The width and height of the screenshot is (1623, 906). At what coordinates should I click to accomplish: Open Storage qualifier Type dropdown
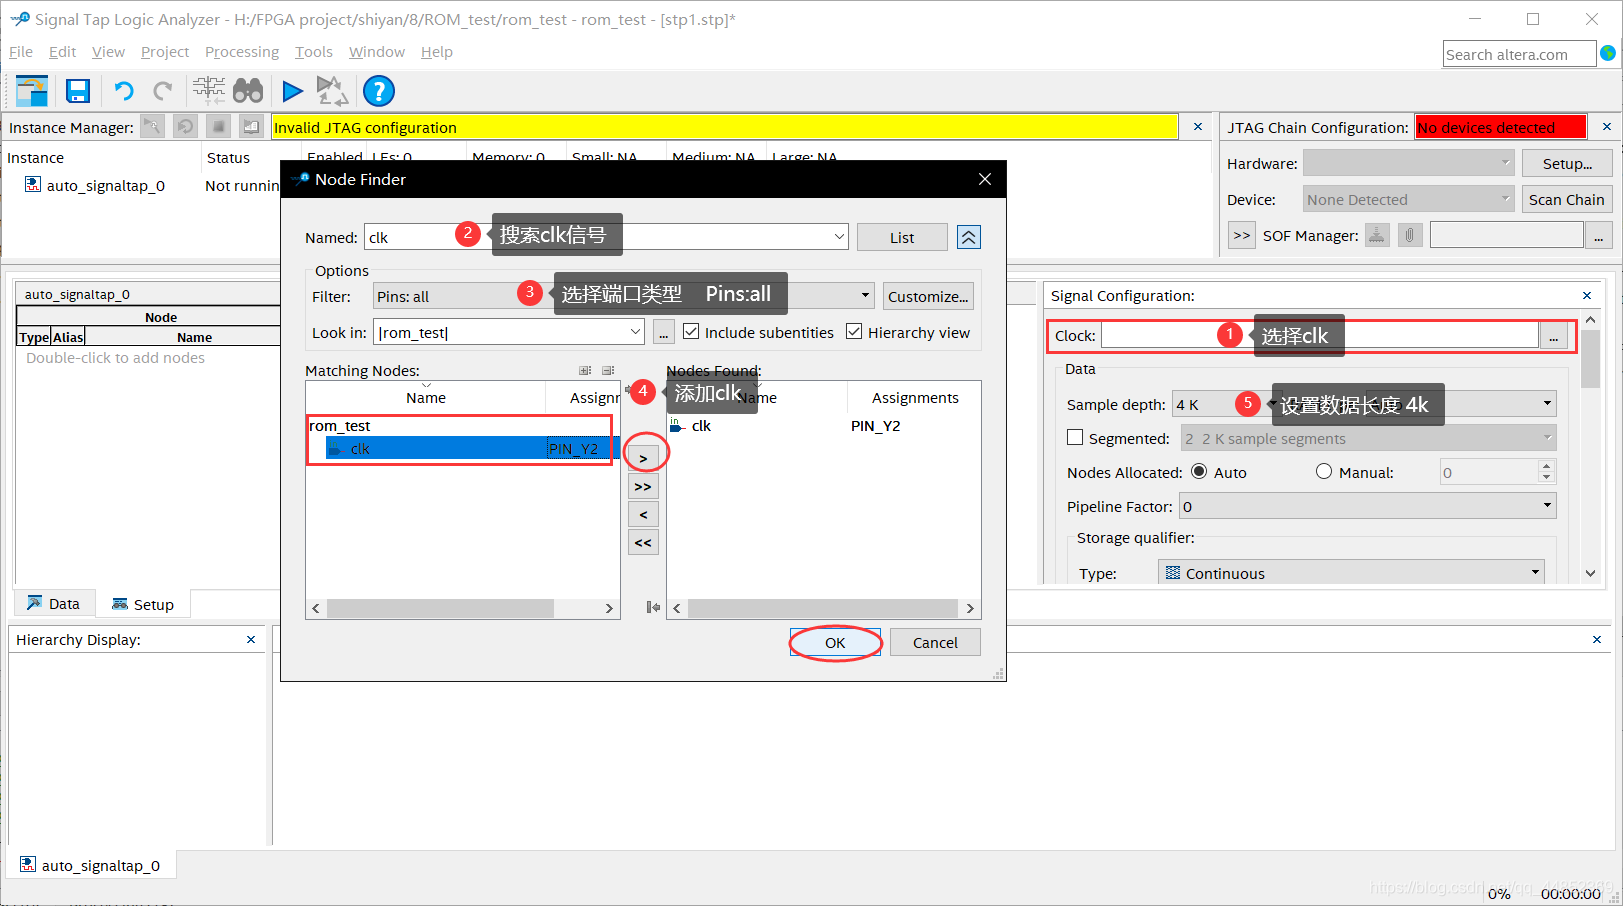(1535, 572)
